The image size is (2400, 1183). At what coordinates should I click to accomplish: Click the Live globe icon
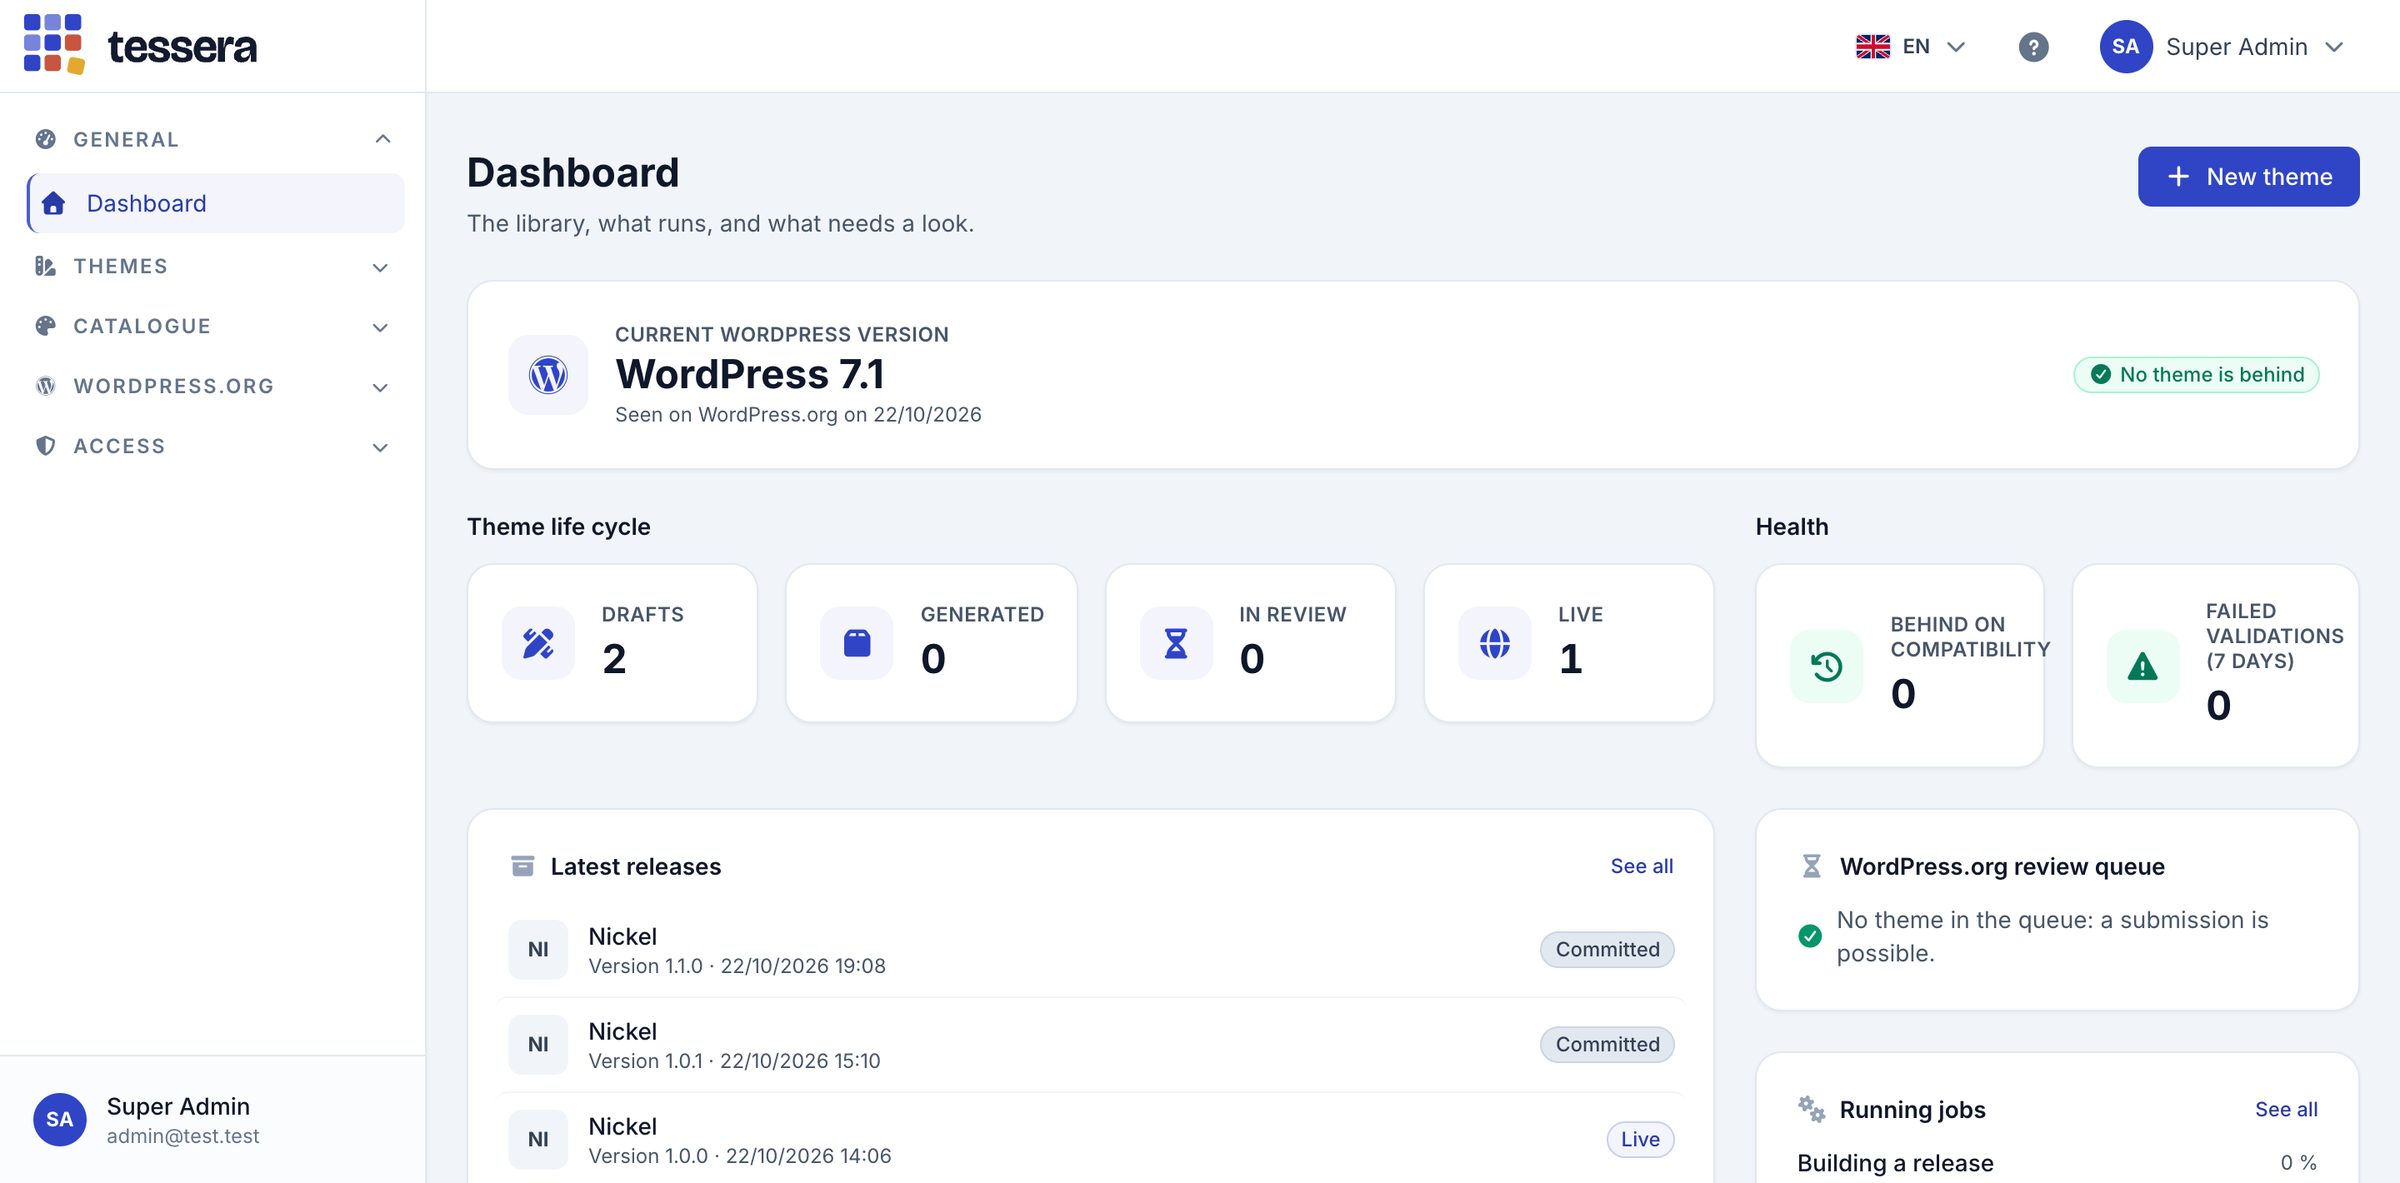[1495, 643]
